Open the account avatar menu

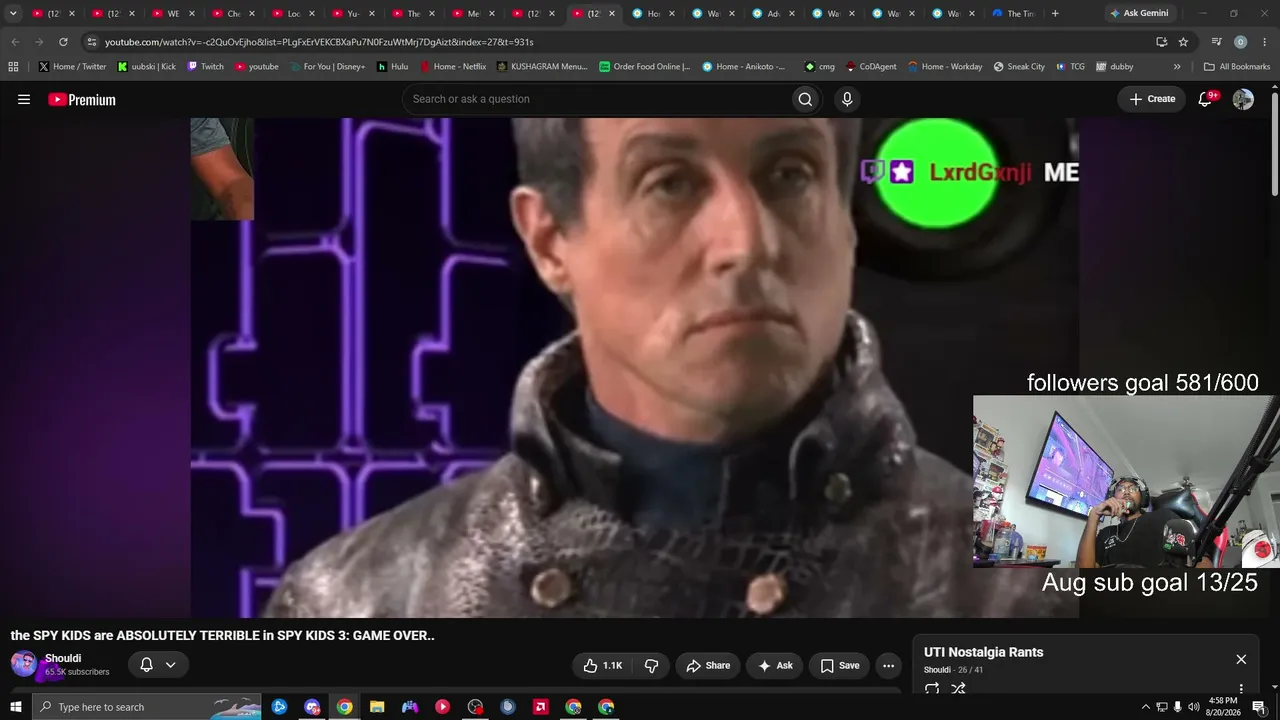pyautogui.click(x=1243, y=99)
